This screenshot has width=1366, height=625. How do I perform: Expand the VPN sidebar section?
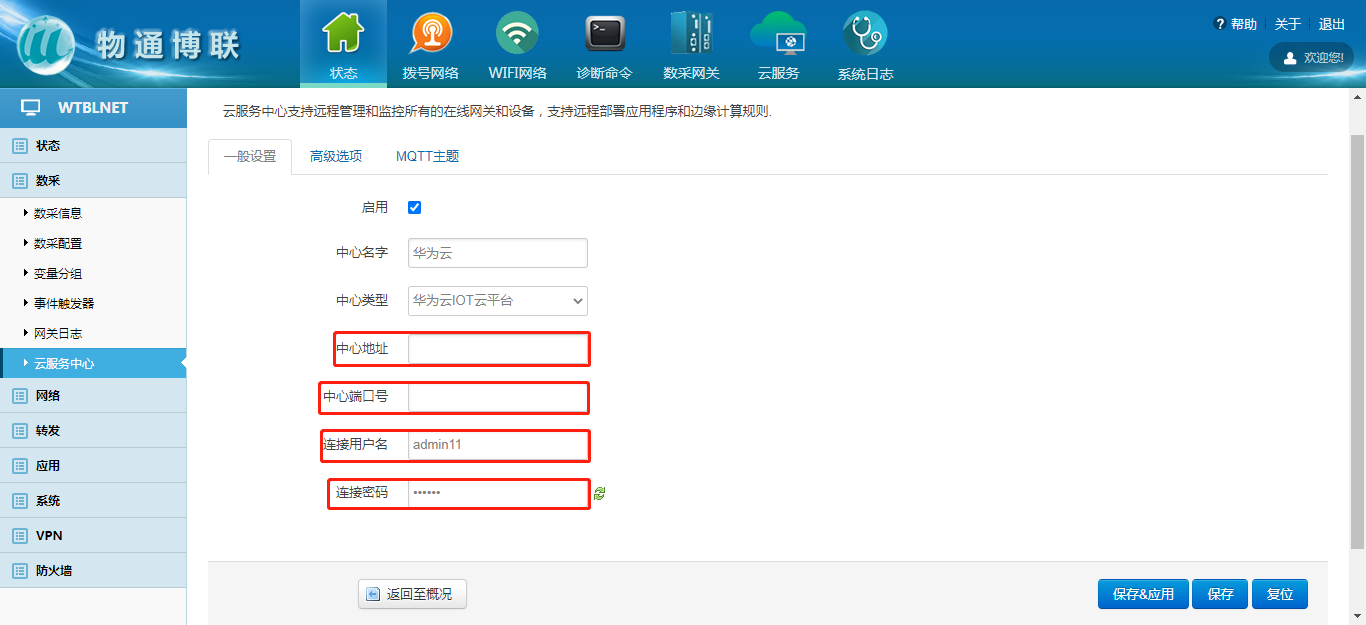[x=49, y=536]
